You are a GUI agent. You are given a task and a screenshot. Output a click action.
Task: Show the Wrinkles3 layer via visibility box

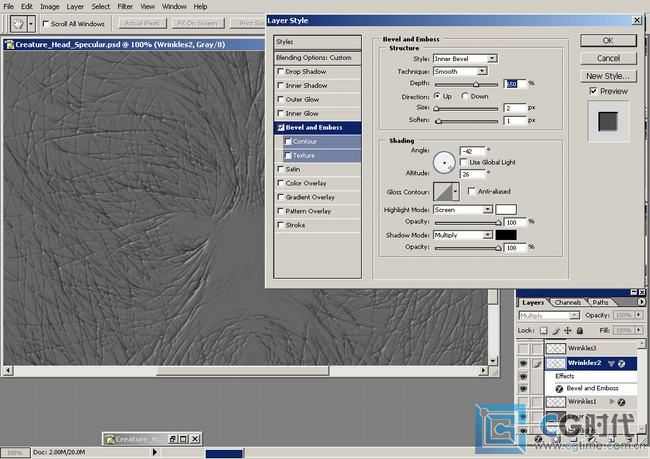pyautogui.click(x=523, y=348)
